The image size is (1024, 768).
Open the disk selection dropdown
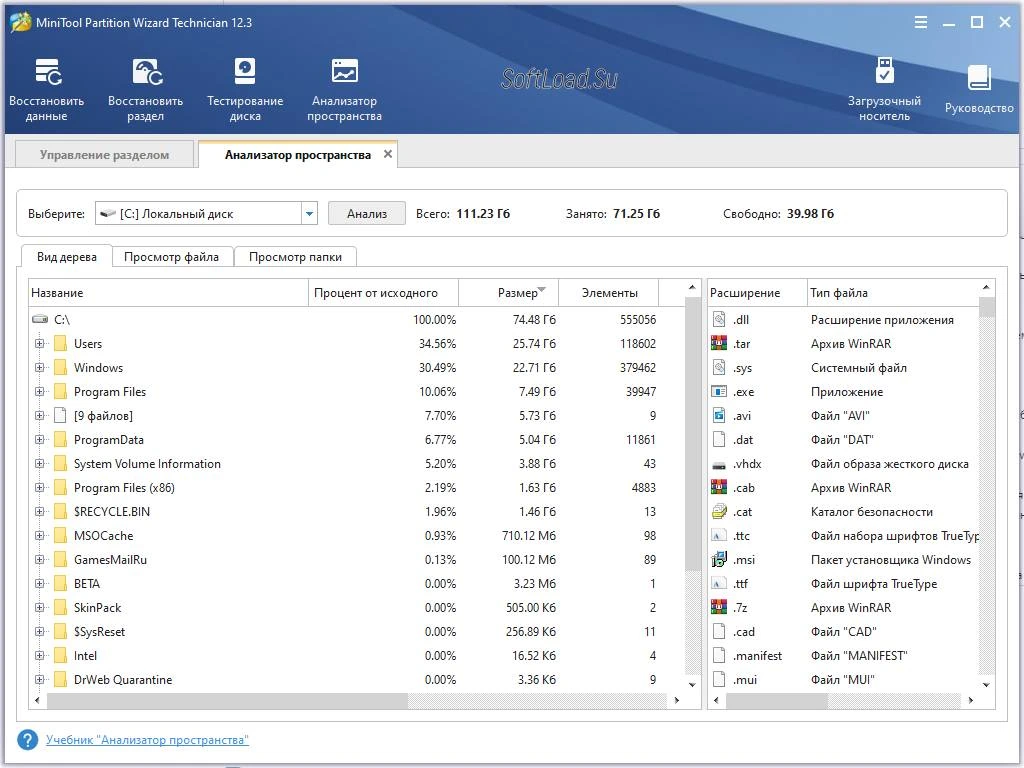coord(310,214)
